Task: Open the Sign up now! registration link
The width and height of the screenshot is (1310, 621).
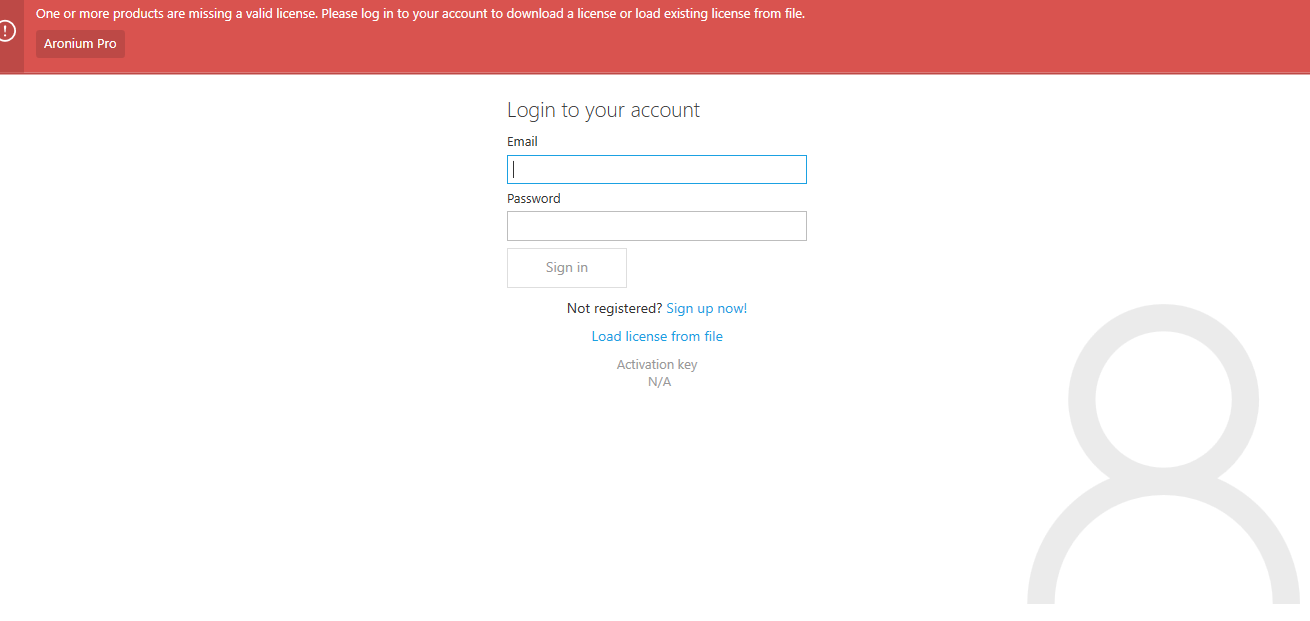Action: (x=706, y=308)
